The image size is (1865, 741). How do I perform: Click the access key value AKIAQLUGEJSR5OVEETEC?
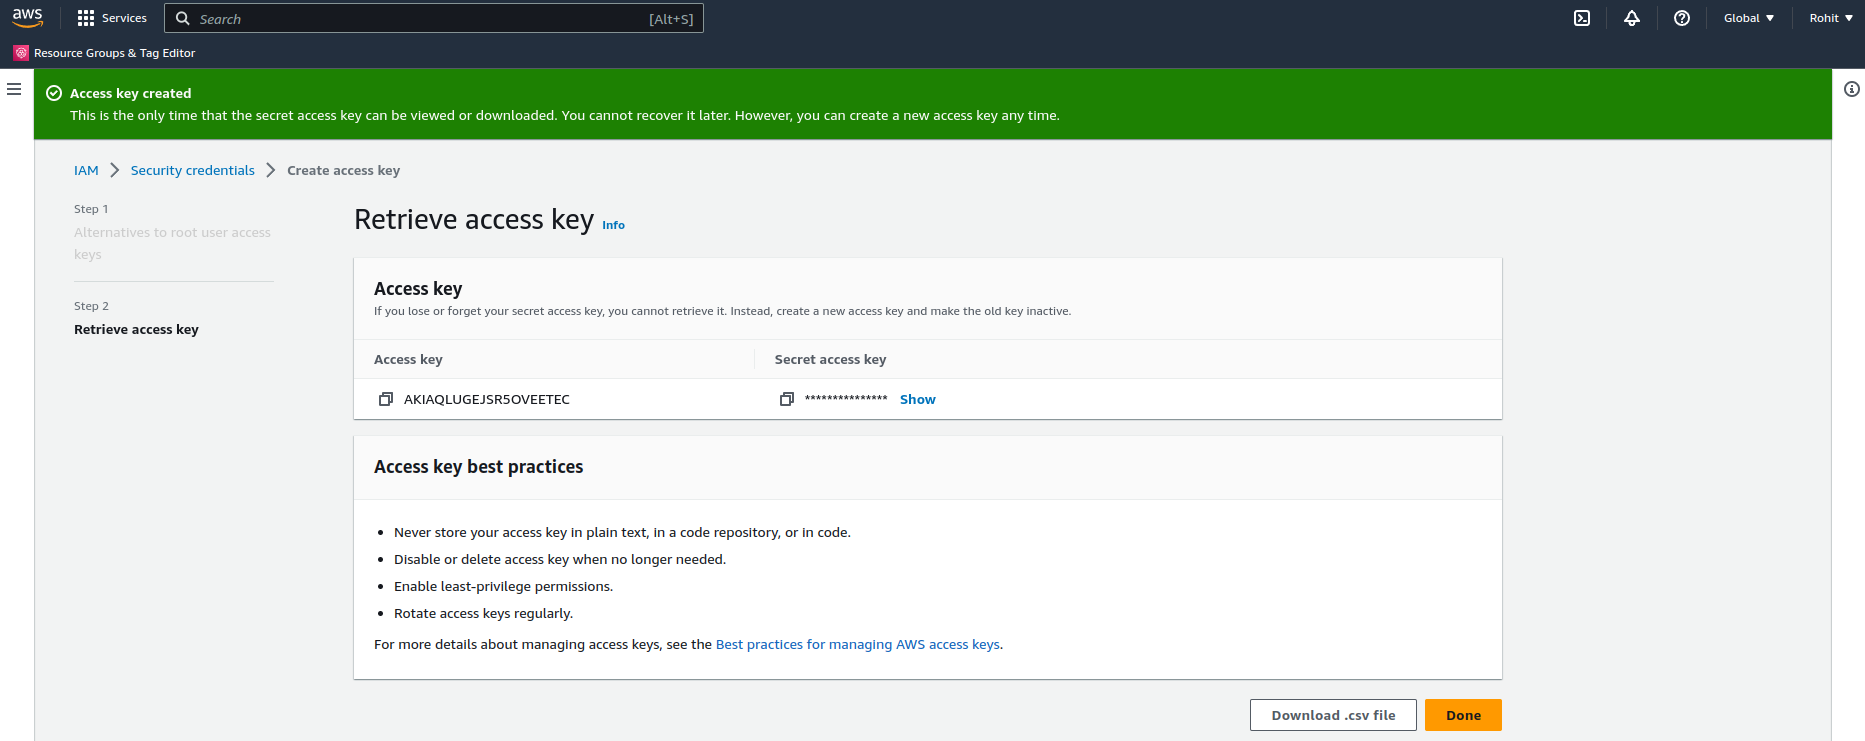coord(487,399)
